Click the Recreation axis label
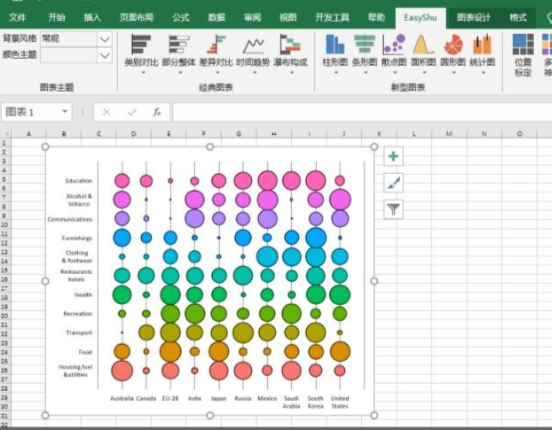Screen dimensions: 552x430 click(x=77, y=313)
